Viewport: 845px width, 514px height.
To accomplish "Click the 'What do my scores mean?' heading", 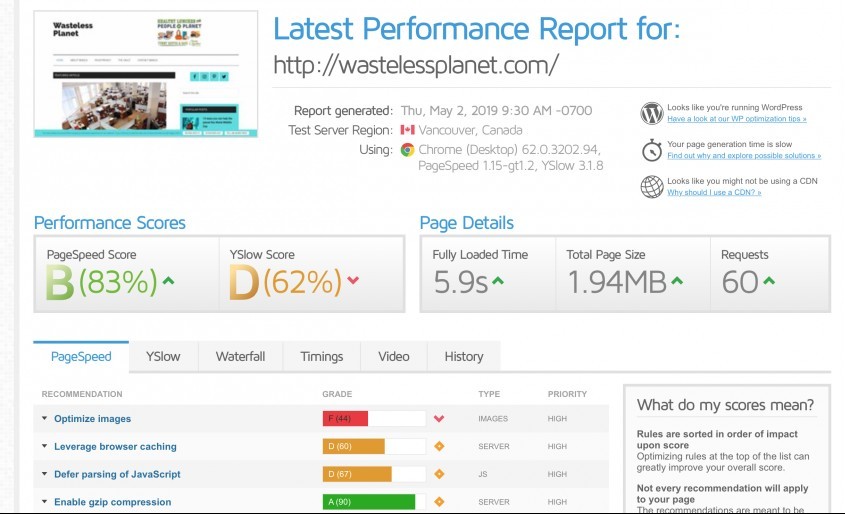I will tap(725, 405).
